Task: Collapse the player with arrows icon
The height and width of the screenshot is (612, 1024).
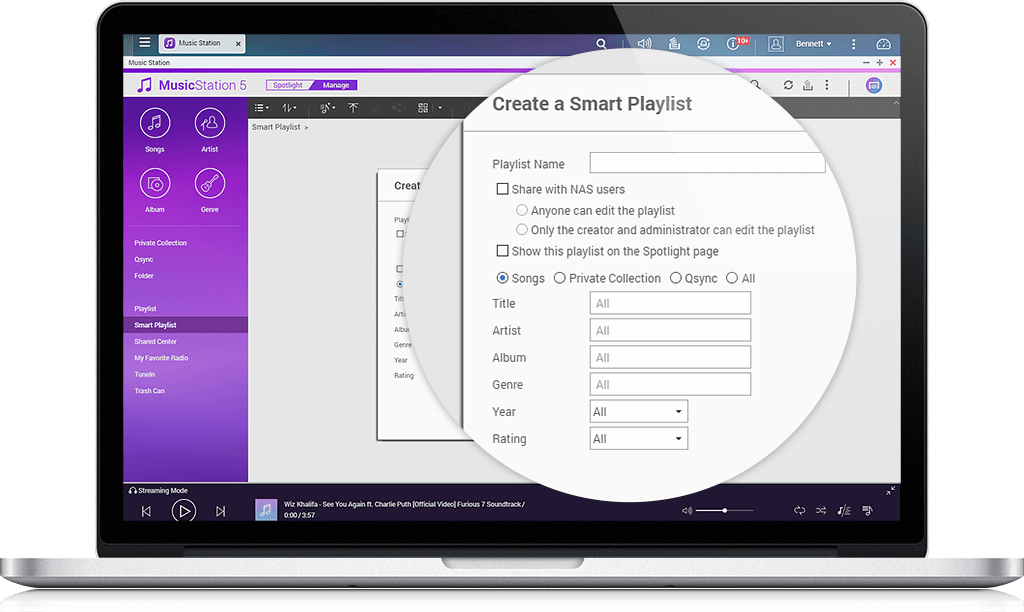Action: (891, 491)
